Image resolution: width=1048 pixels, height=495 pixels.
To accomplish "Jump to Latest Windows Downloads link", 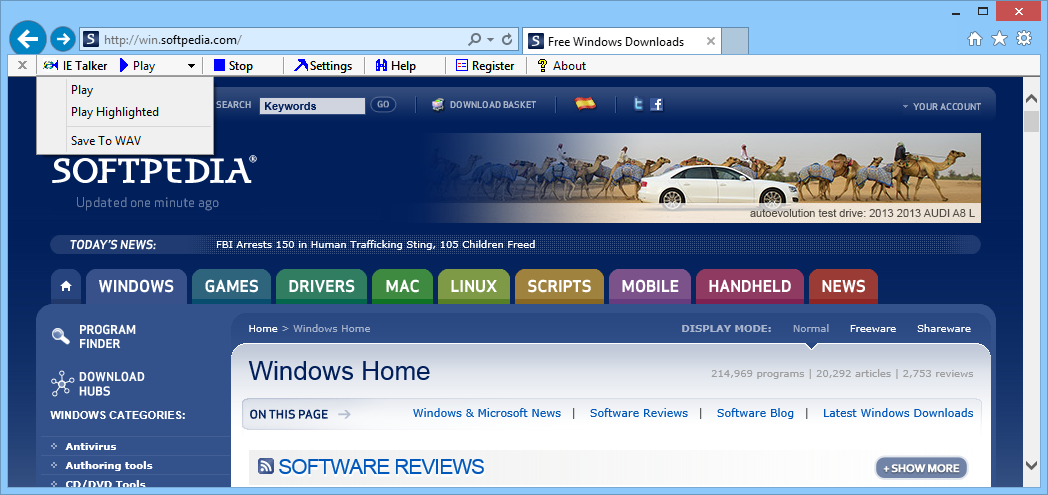I will (898, 413).
